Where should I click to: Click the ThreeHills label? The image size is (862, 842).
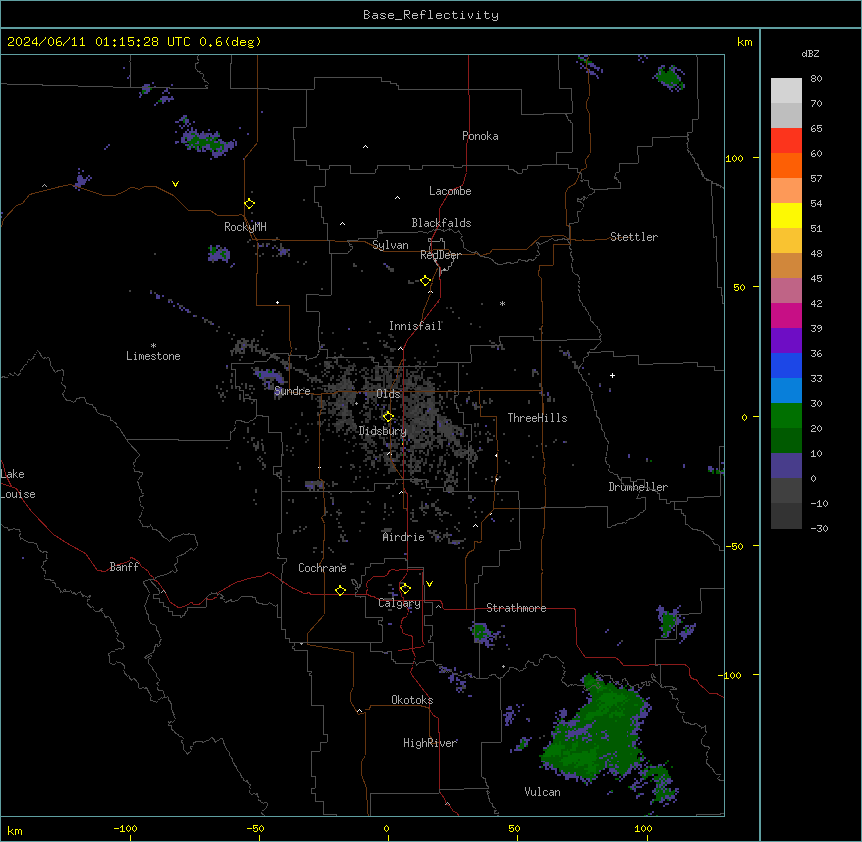[537, 418]
